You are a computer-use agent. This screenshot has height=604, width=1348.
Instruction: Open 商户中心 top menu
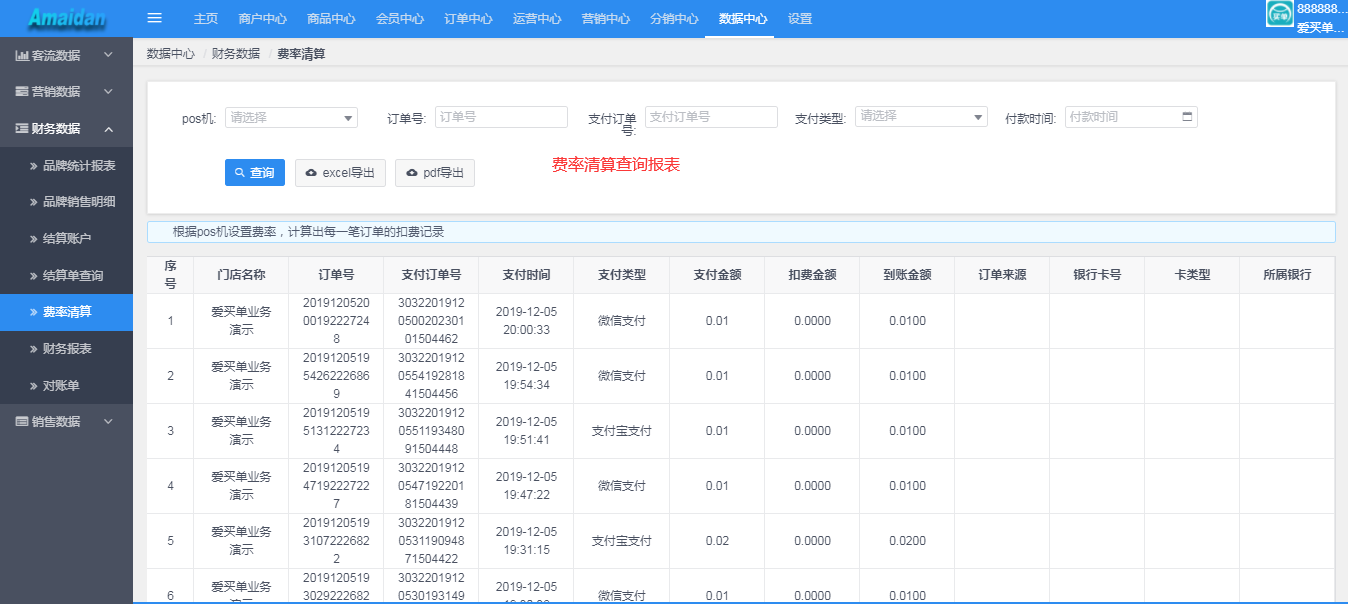pyautogui.click(x=263, y=19)
